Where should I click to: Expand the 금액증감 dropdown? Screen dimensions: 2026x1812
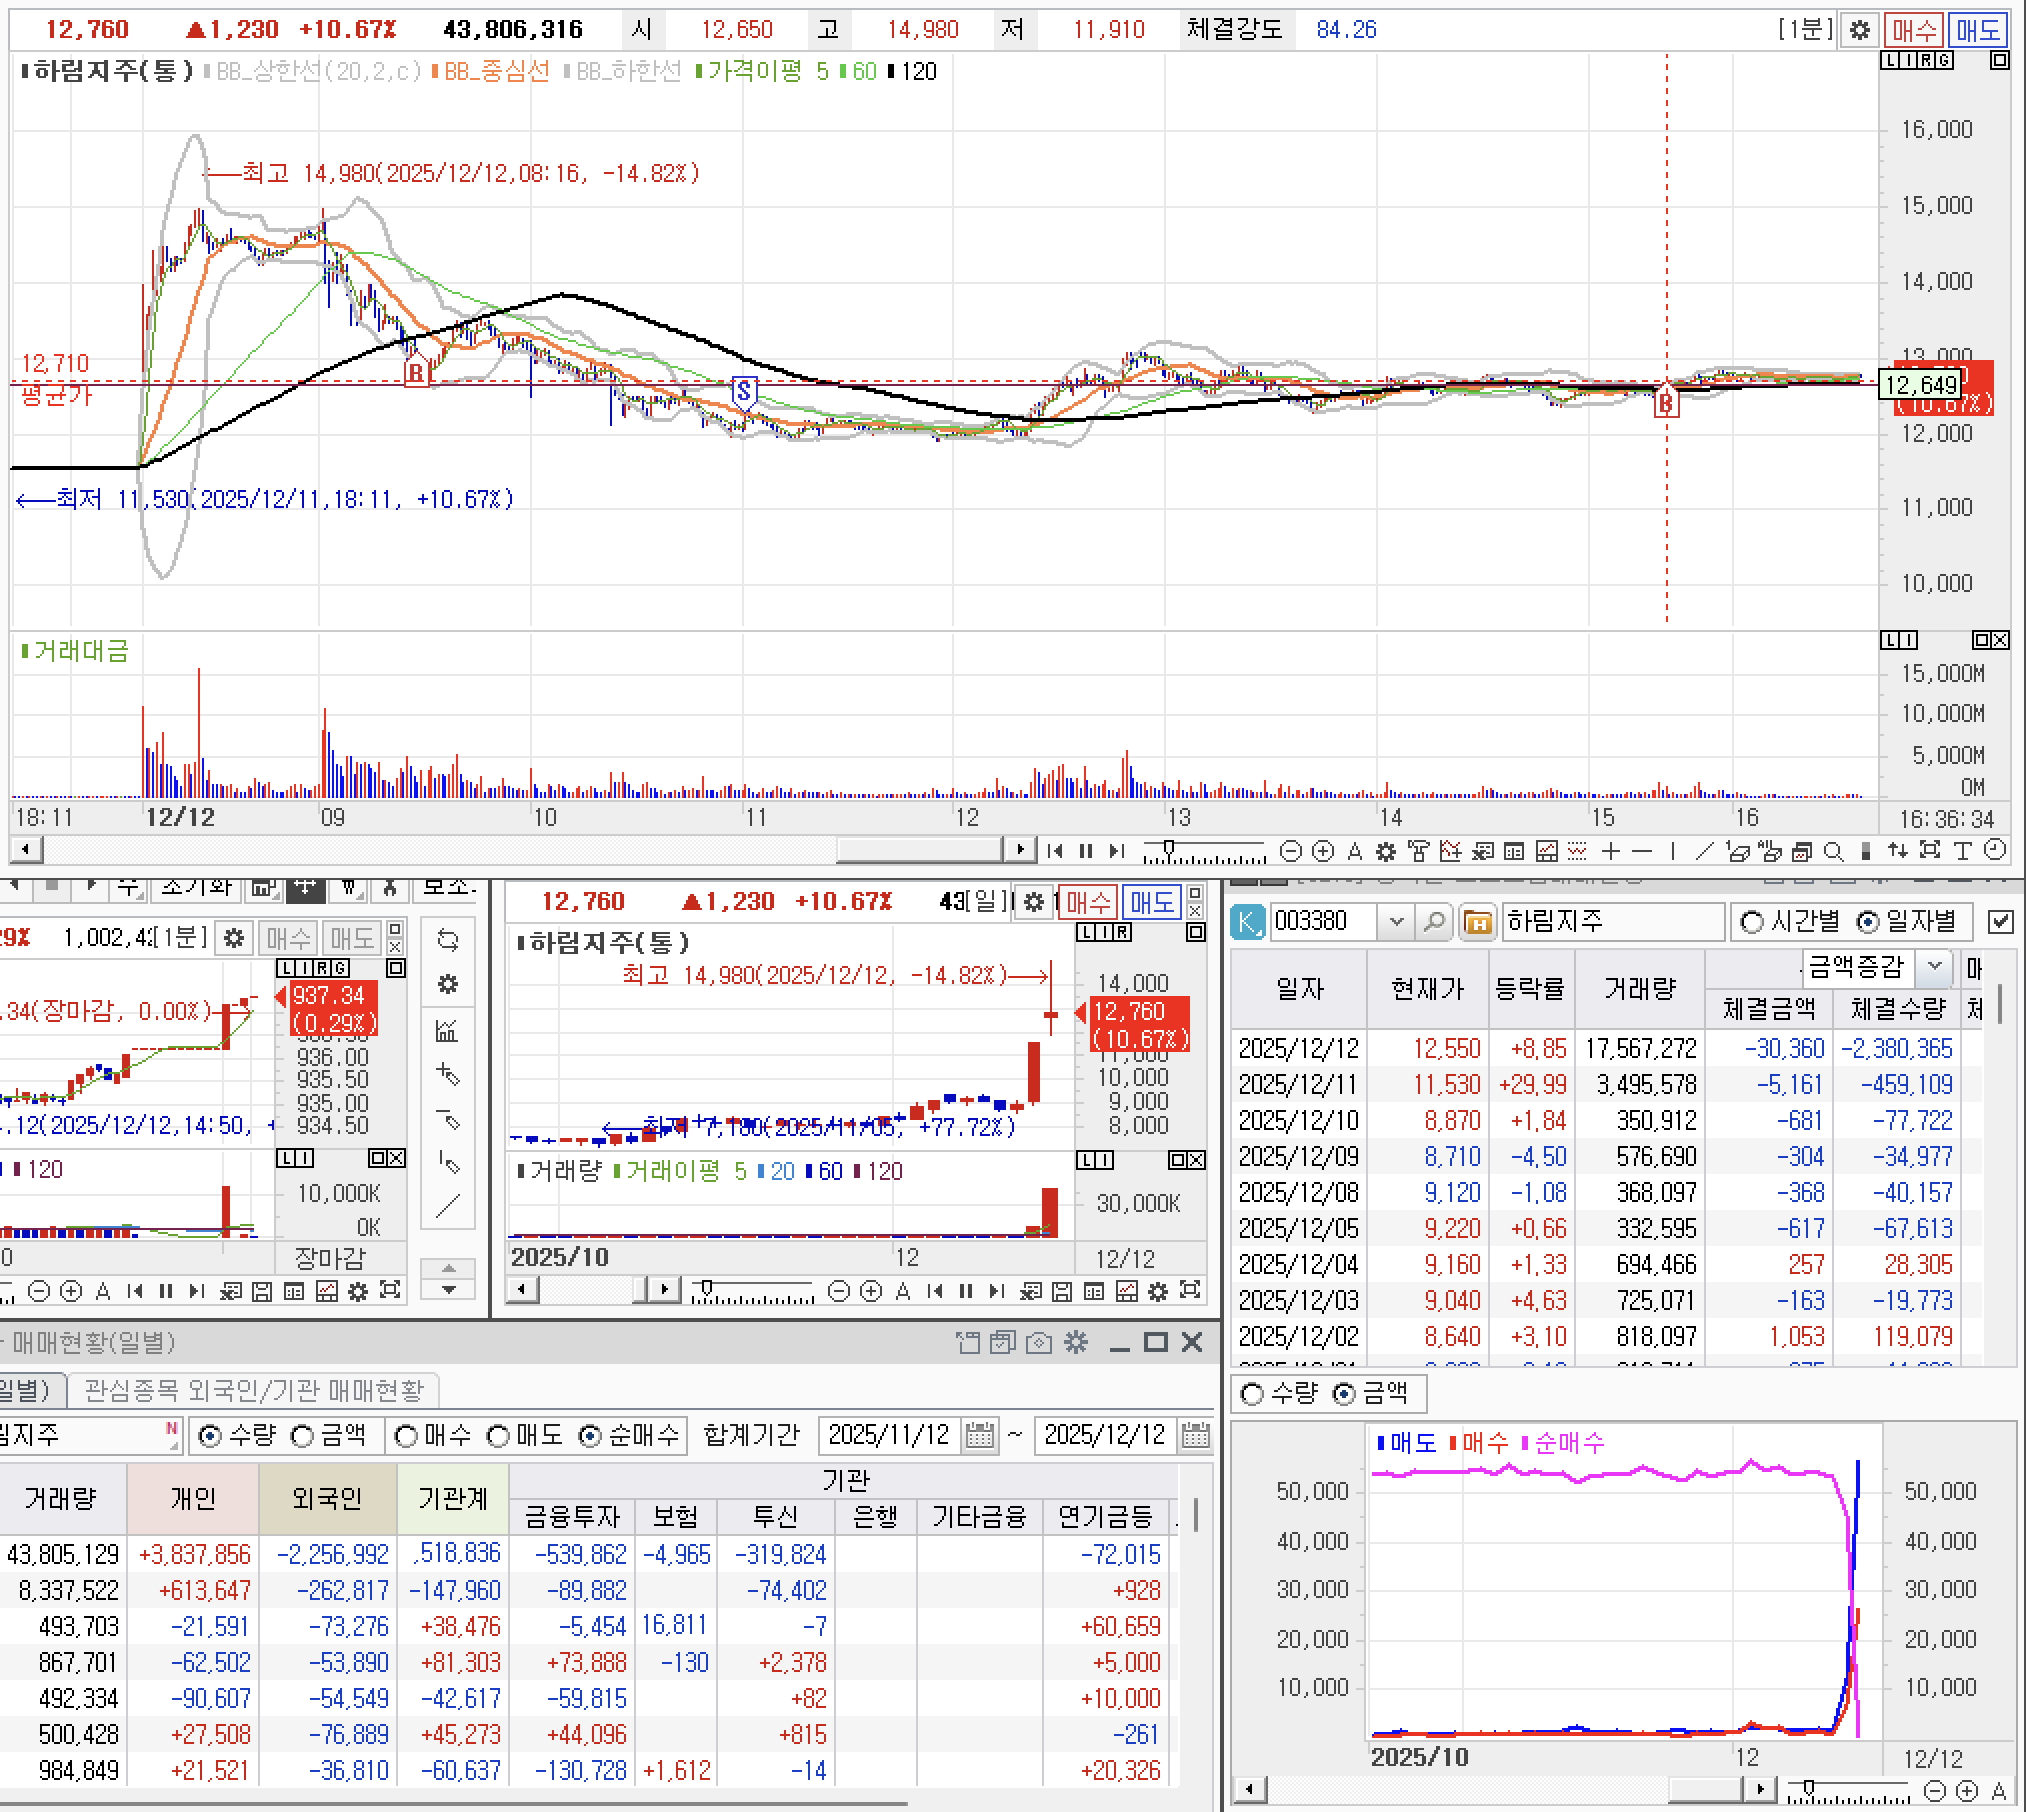[1934, 966]
